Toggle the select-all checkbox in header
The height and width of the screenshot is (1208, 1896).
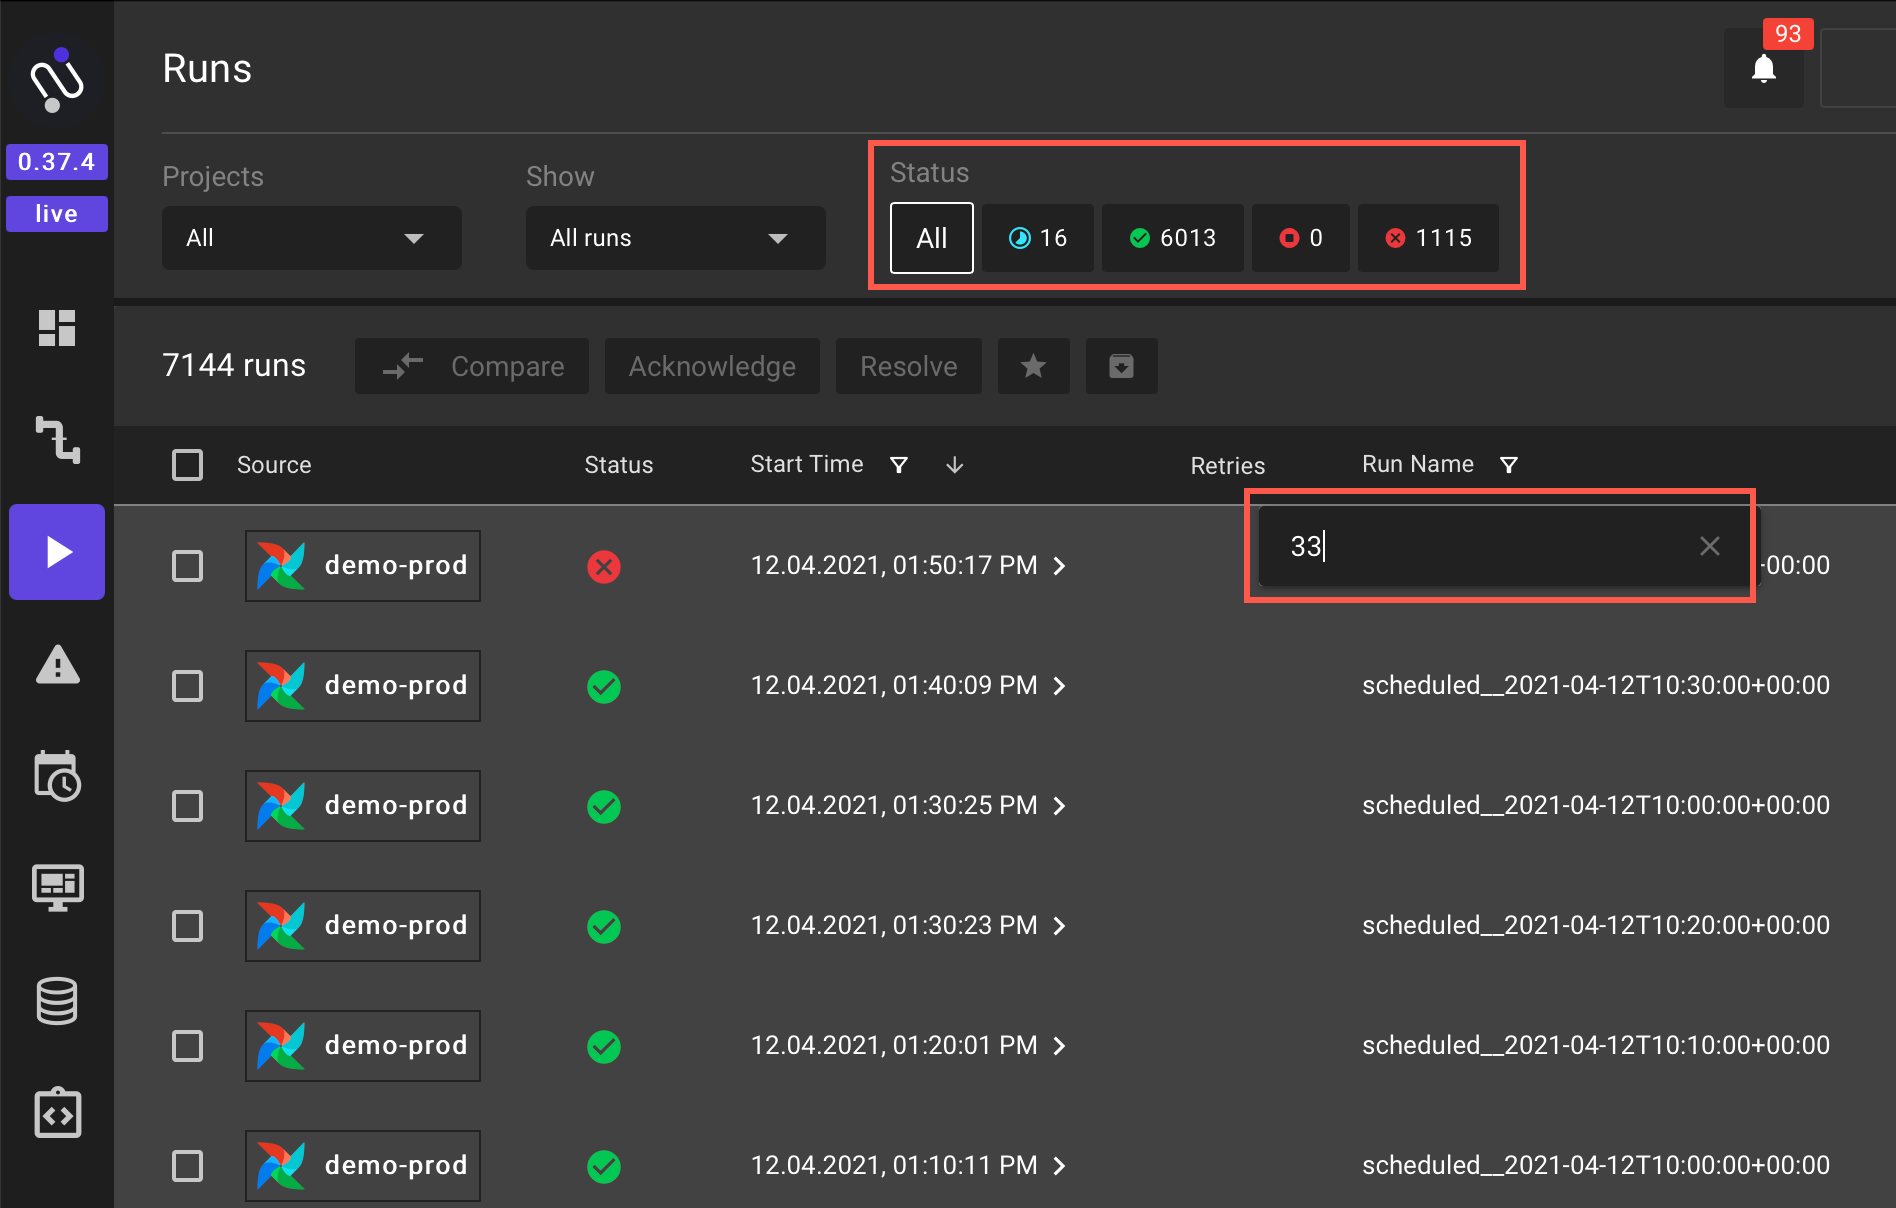(x=187, y=465)
